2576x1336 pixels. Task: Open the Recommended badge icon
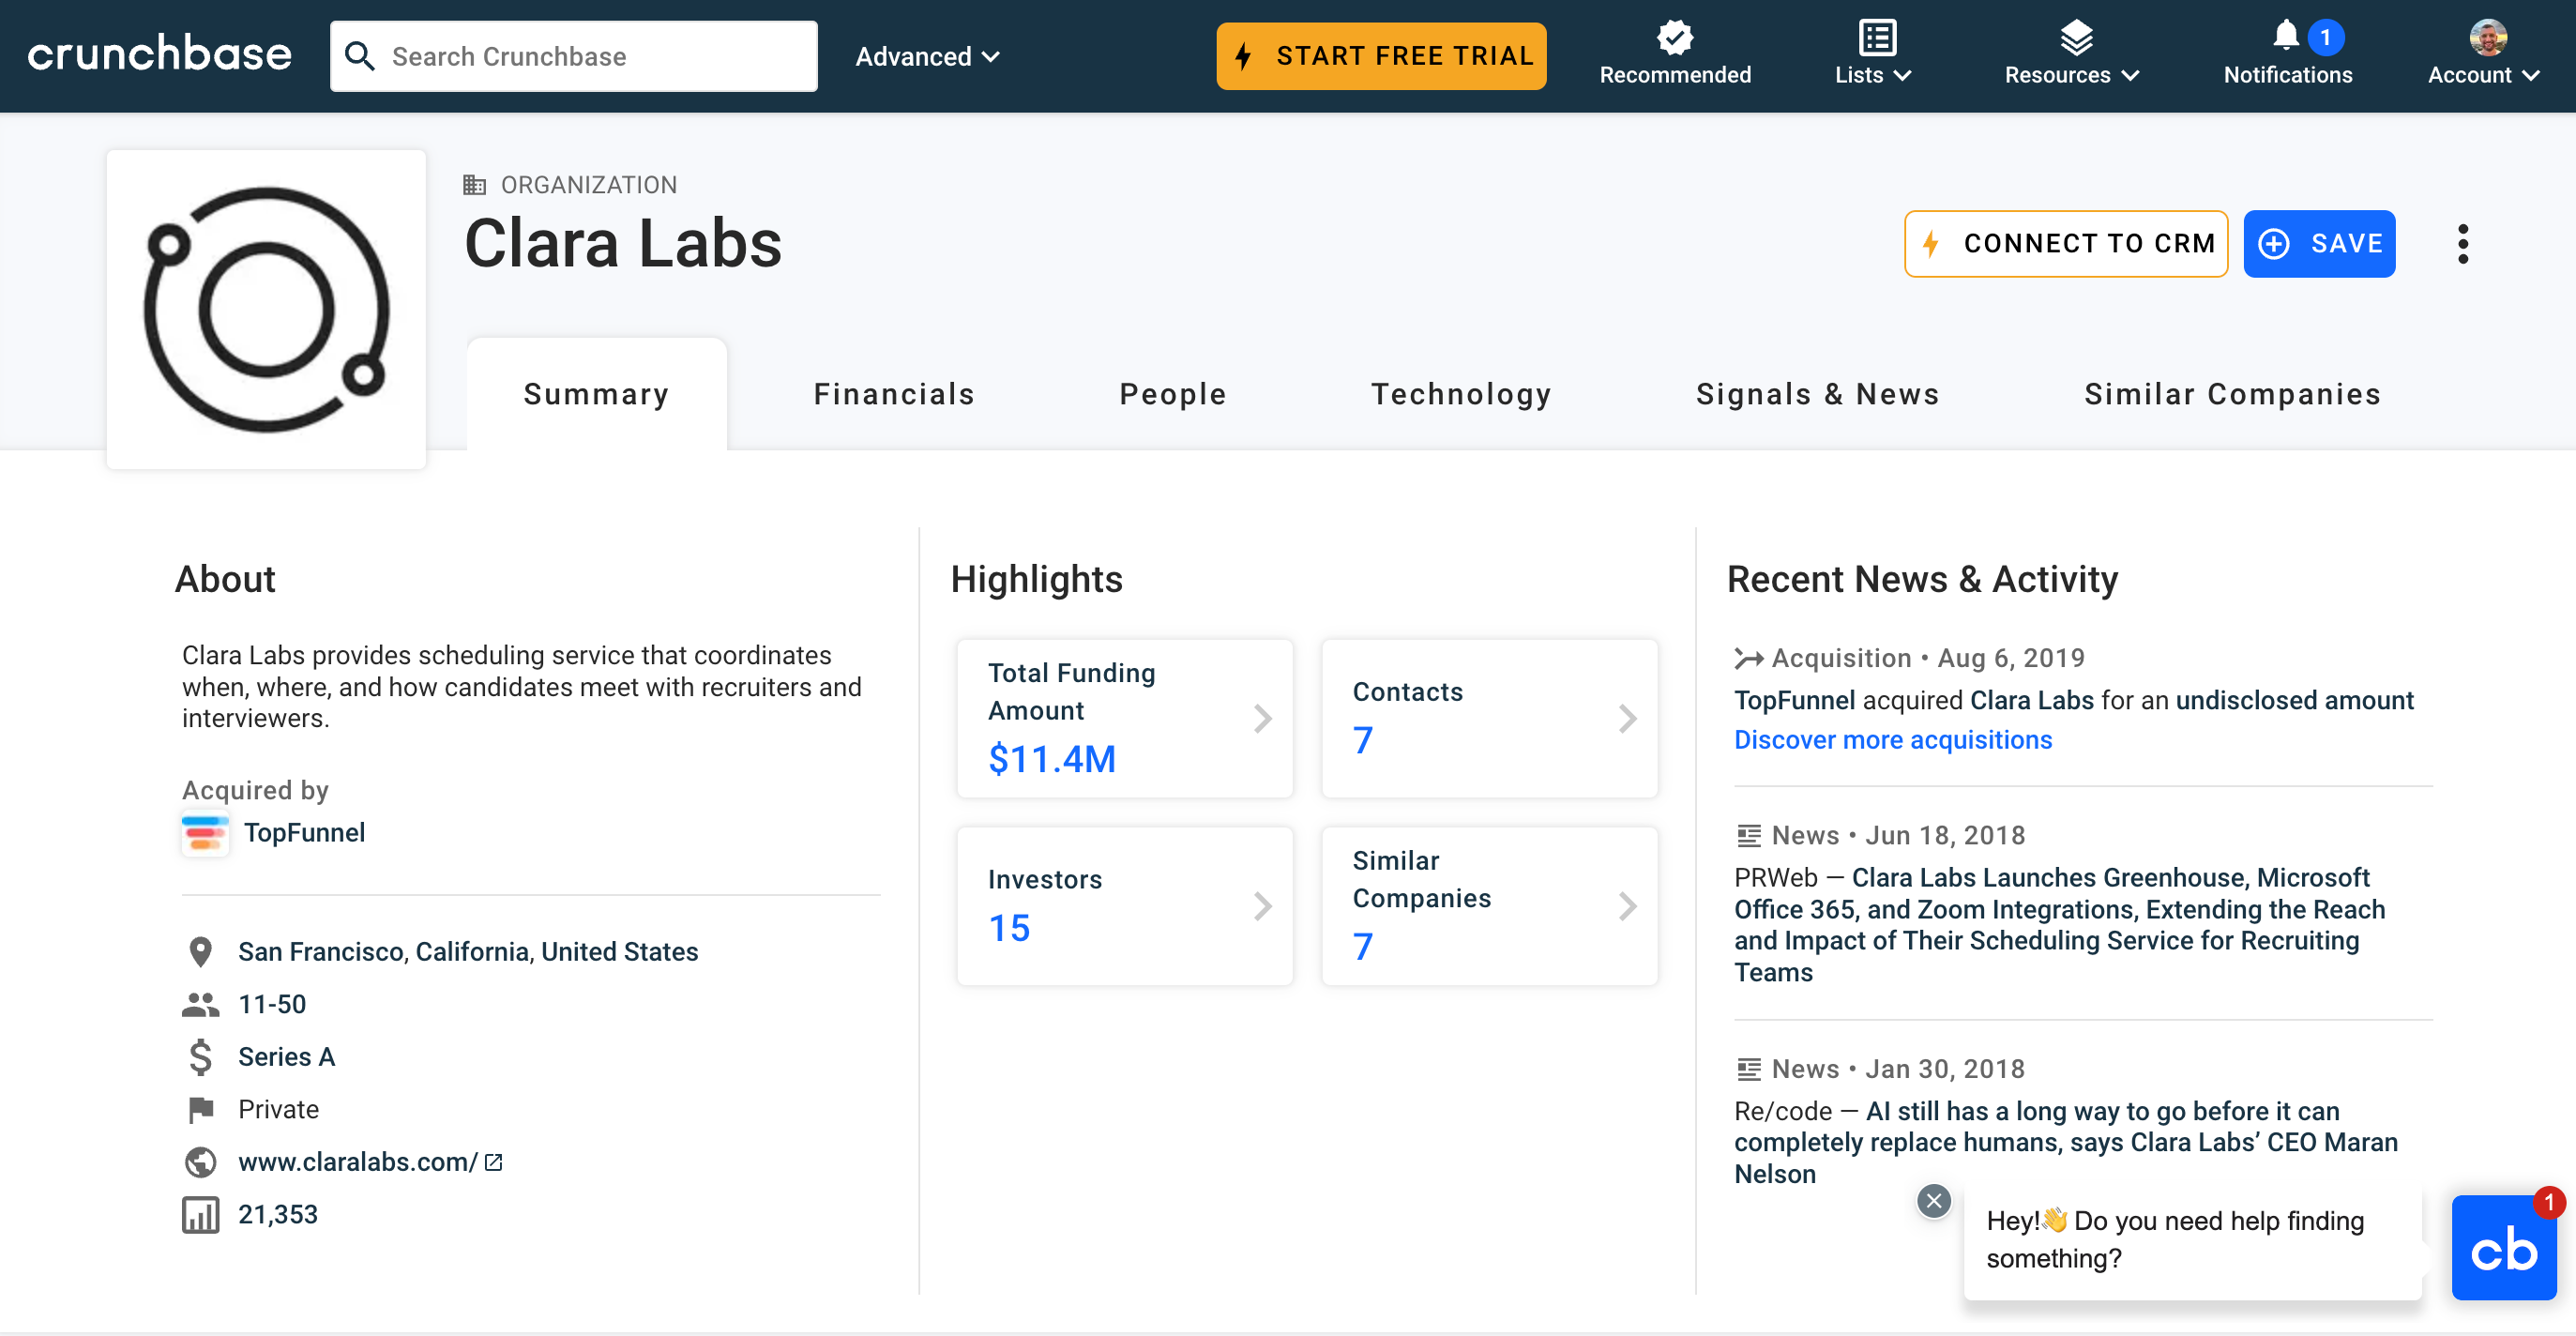(x=1674, y=38)
